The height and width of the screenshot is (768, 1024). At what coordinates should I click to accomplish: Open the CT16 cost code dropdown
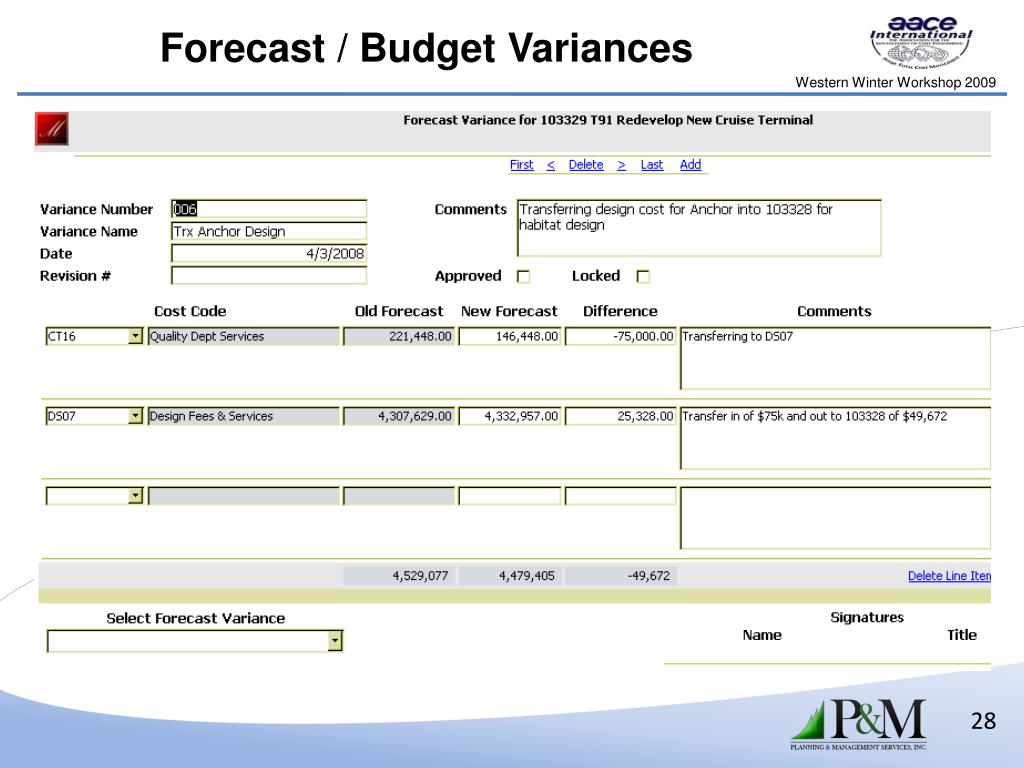point(135,336)
